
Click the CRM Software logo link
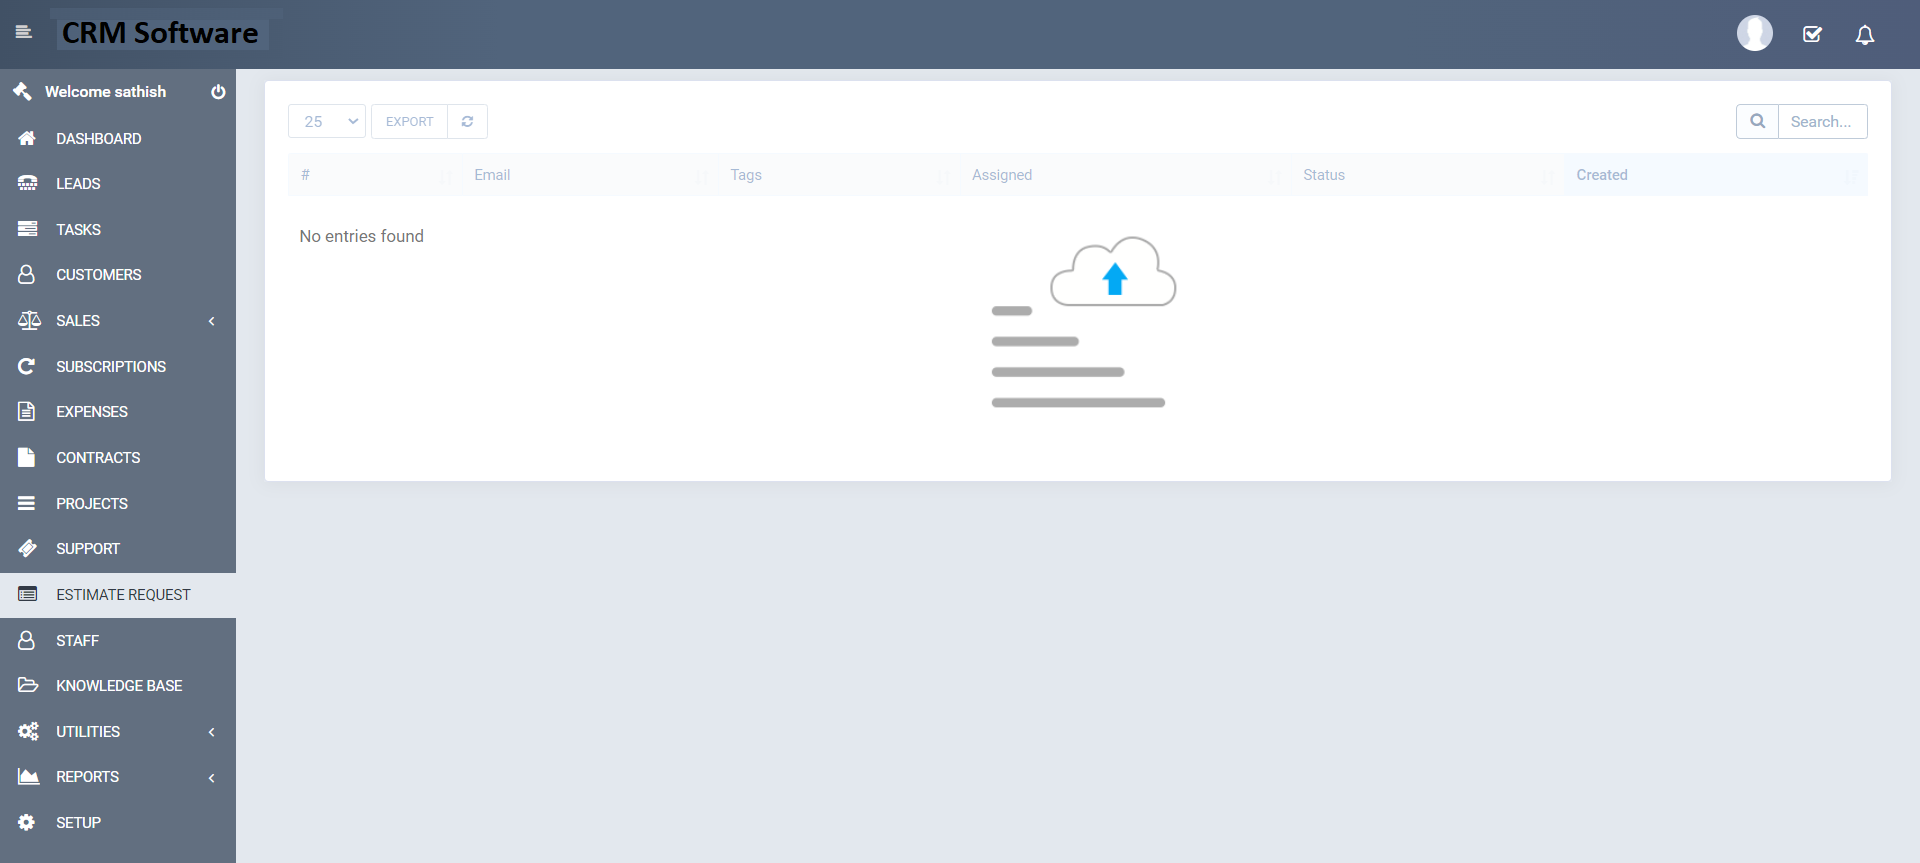point(160,33)
